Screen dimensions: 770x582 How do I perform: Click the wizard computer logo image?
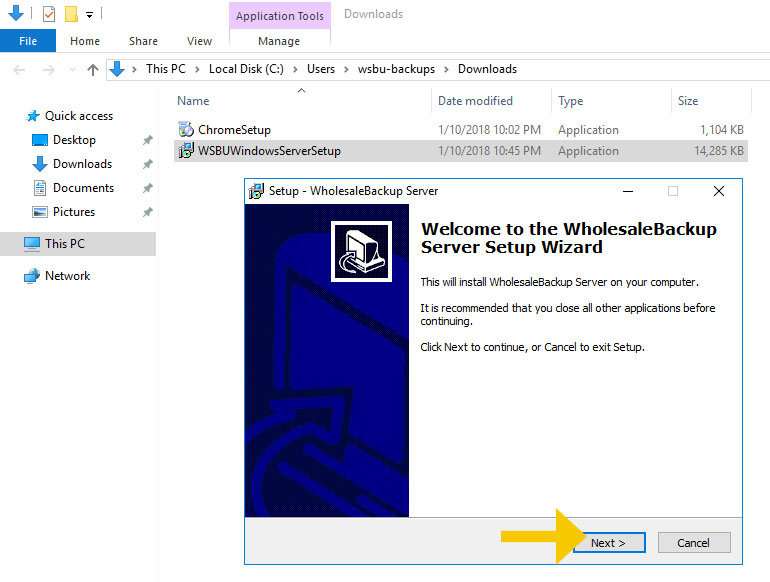pos(361,251)
